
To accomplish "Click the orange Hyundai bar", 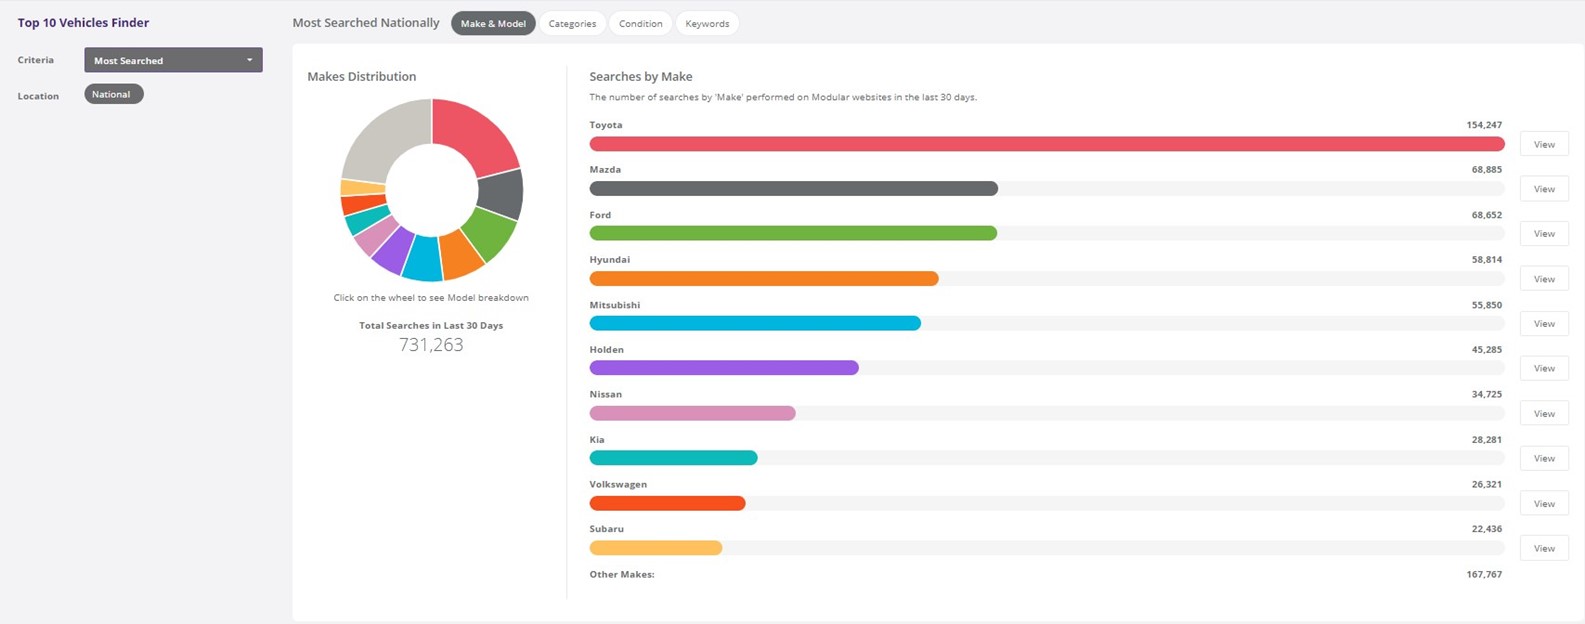I will [764, 278].
